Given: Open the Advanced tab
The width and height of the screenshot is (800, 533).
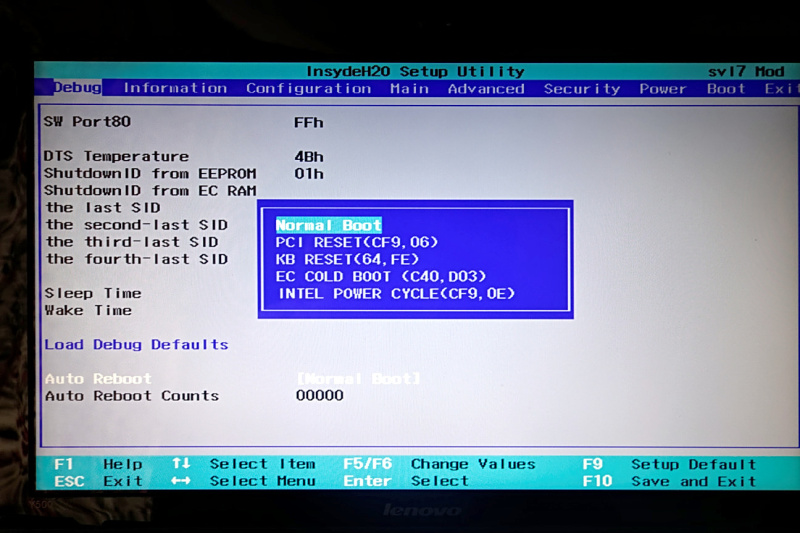Looking at the screenshot, I should click(x=486, y=89).
